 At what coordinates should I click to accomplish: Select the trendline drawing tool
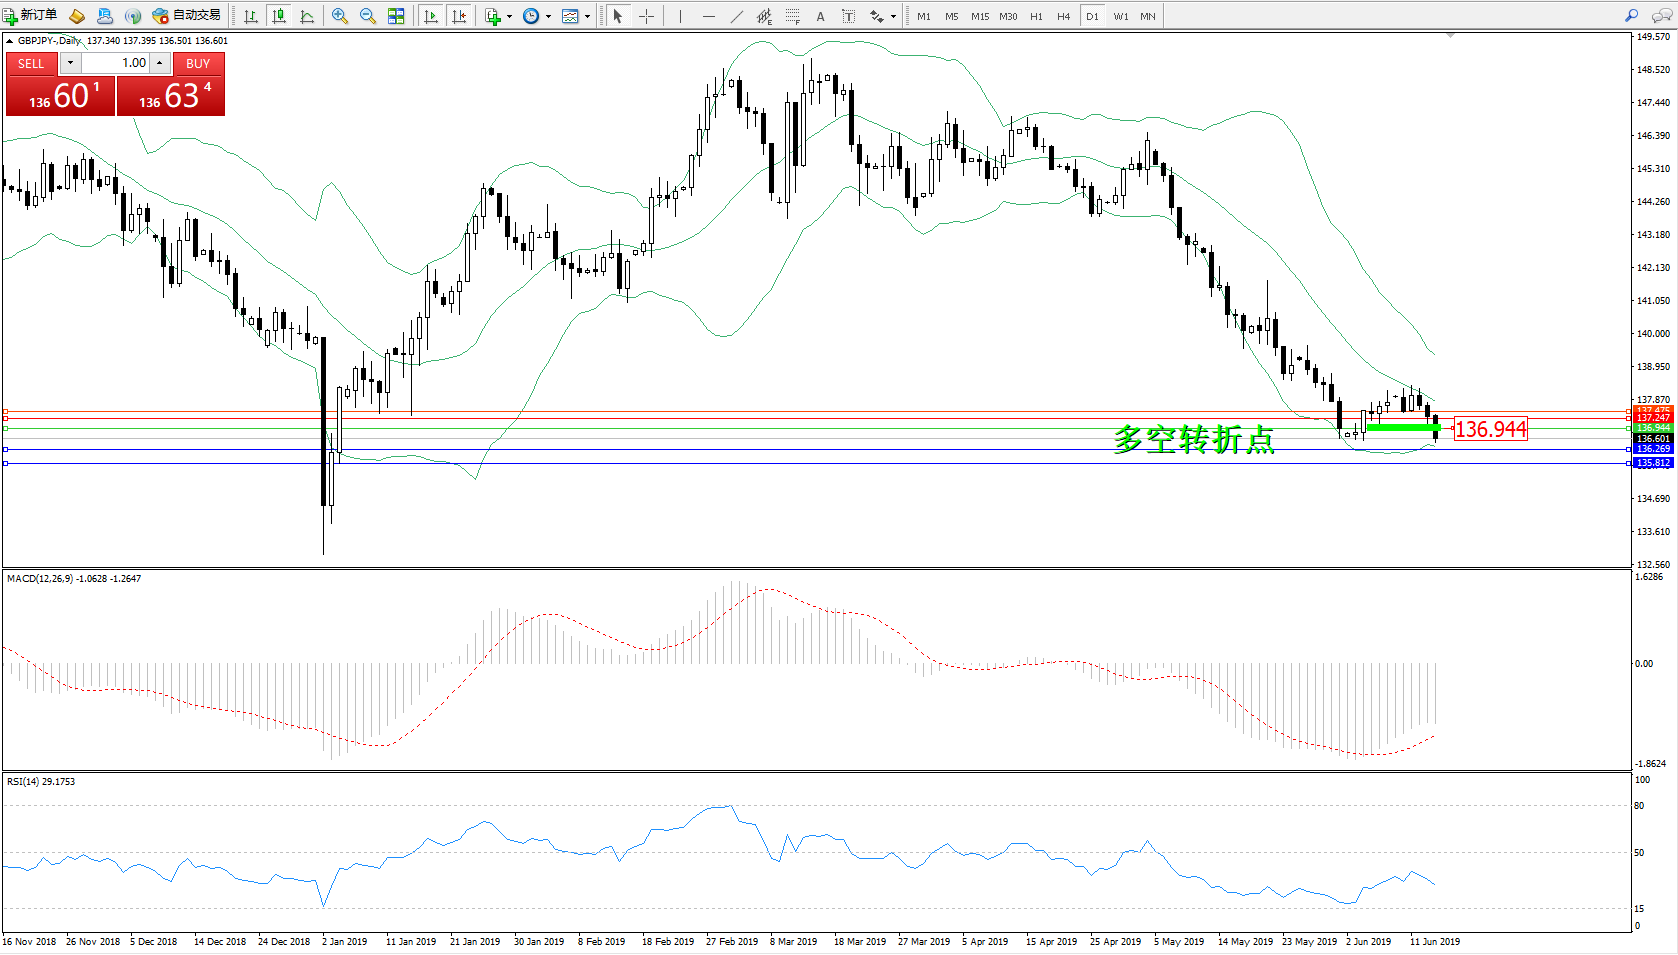point(737,16)
